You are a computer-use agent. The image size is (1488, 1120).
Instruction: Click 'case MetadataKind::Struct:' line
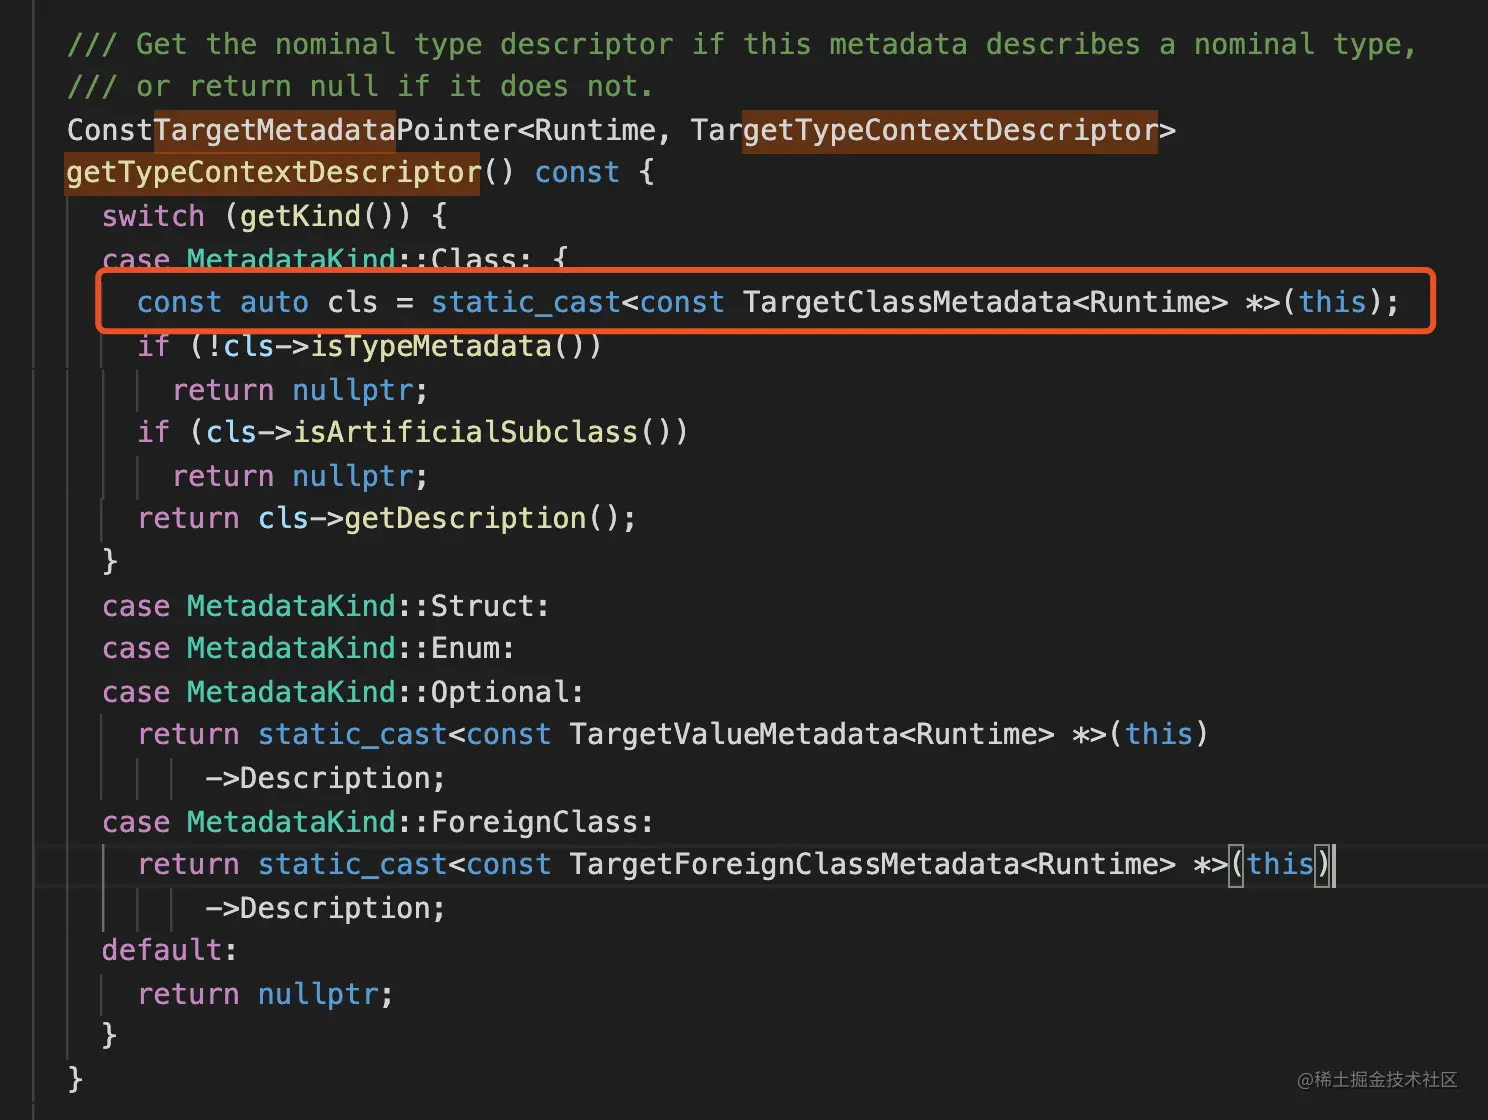[x=325, y=606]
